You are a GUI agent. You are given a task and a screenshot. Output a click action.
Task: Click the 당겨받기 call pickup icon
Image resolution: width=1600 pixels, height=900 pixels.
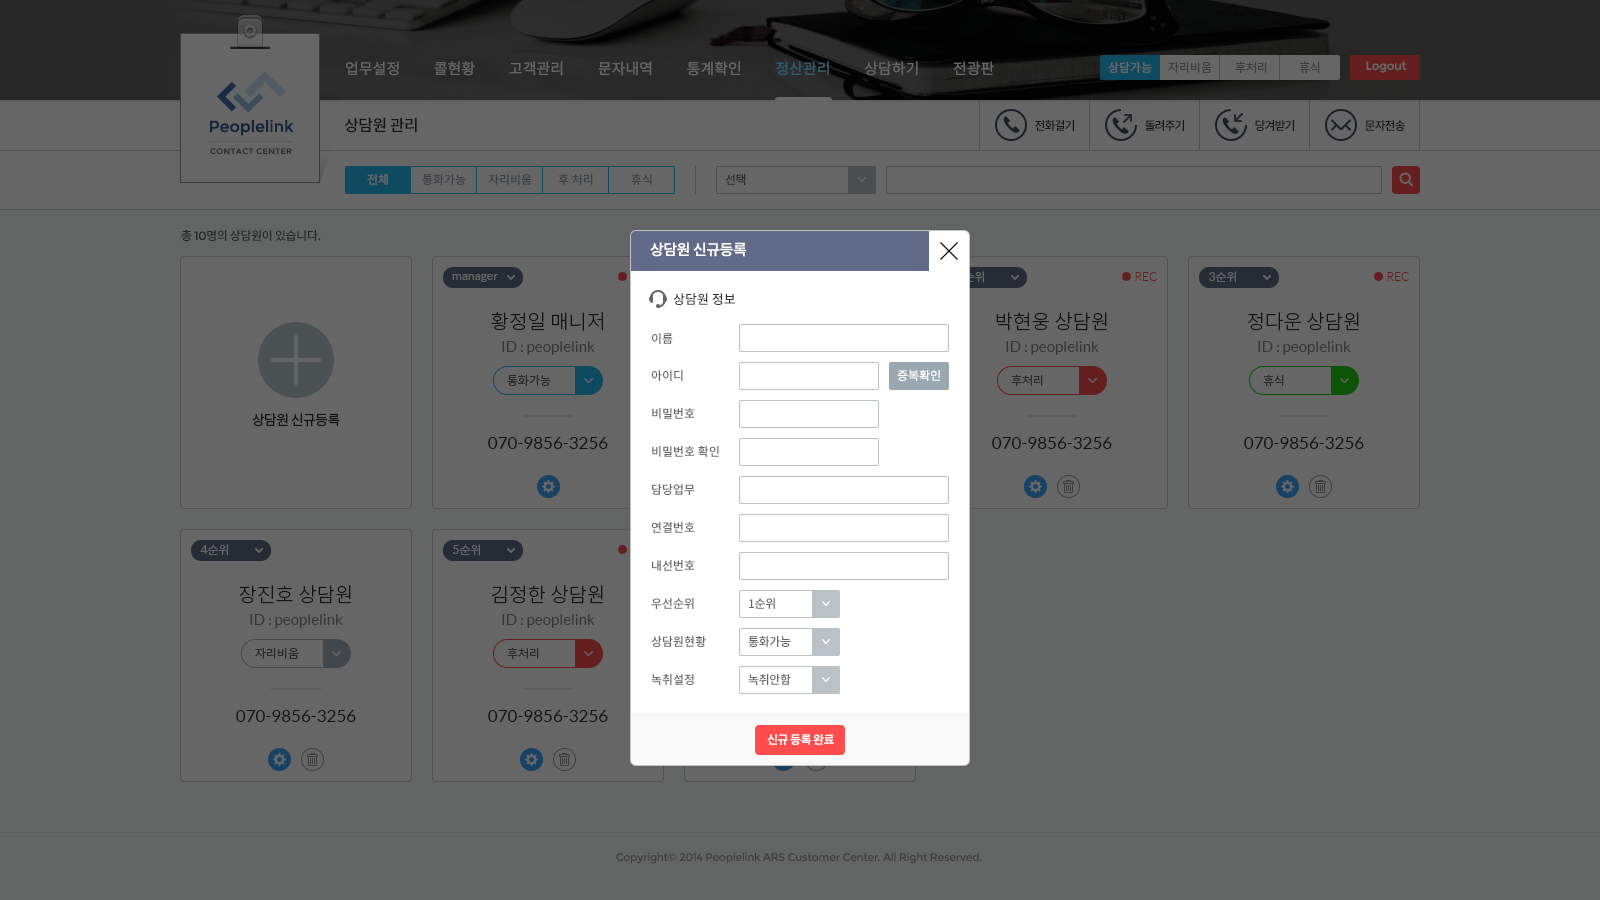1231,125
